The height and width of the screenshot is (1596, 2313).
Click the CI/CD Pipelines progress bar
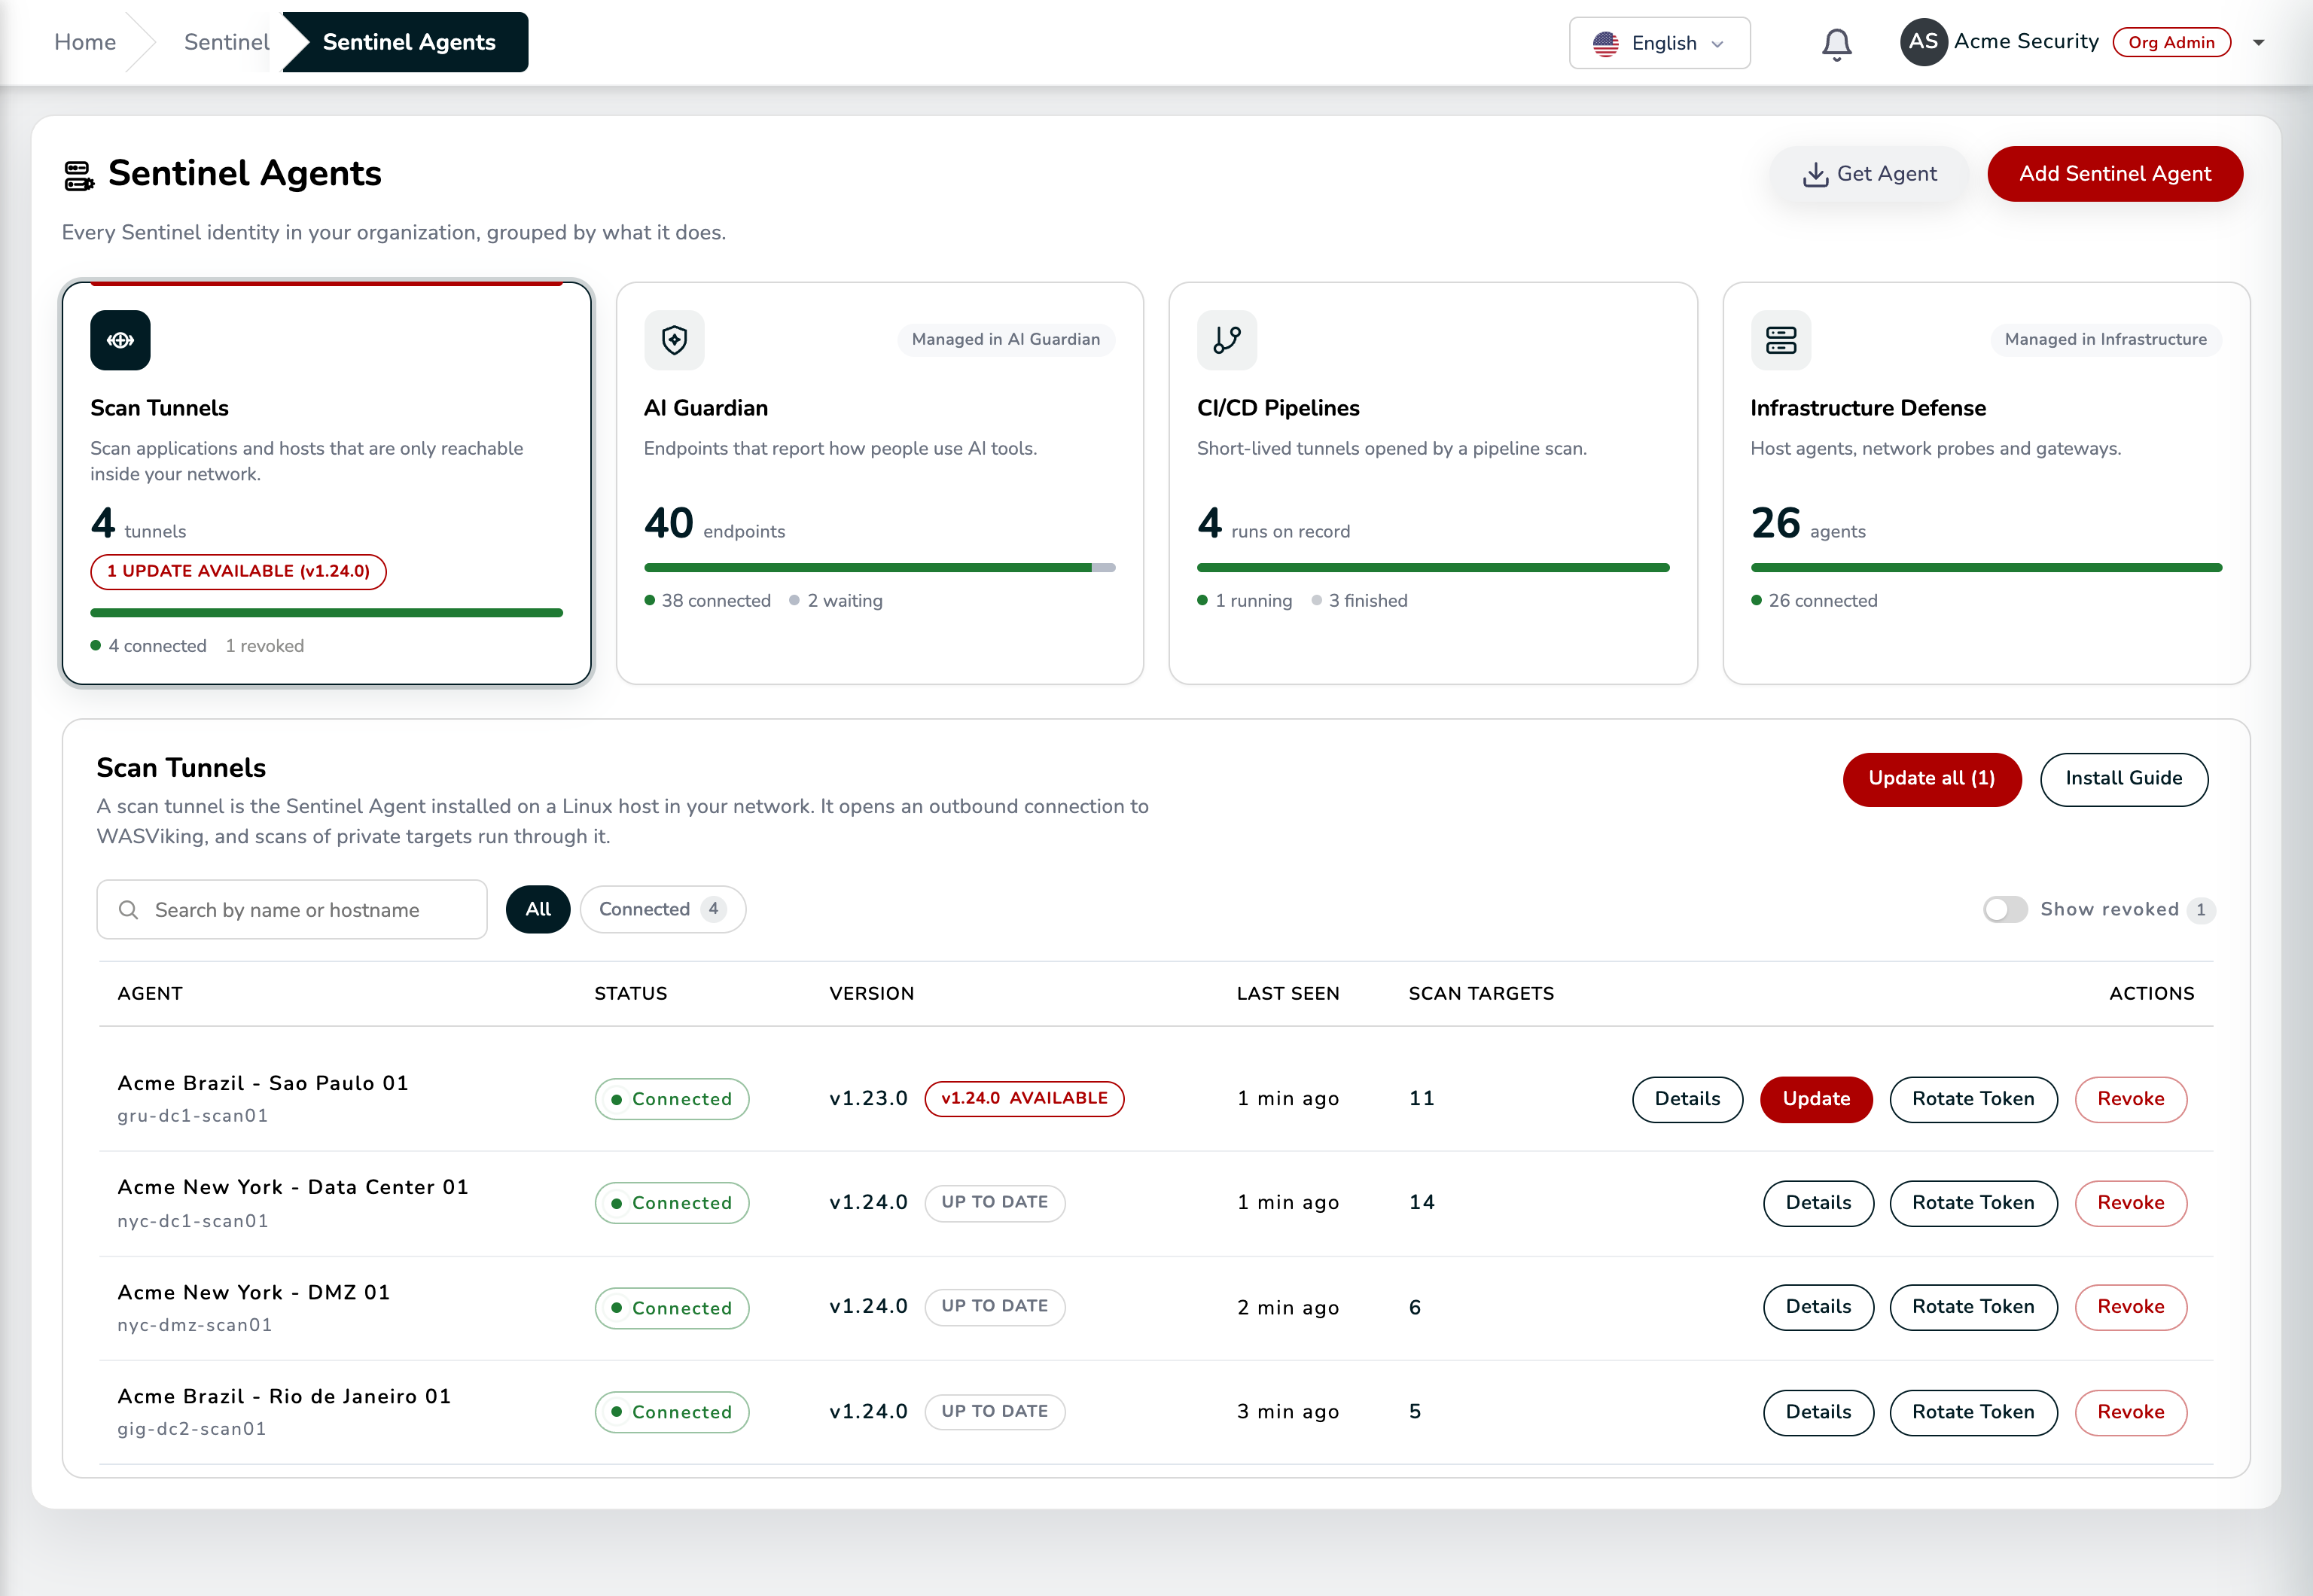tap(1433, 568)
